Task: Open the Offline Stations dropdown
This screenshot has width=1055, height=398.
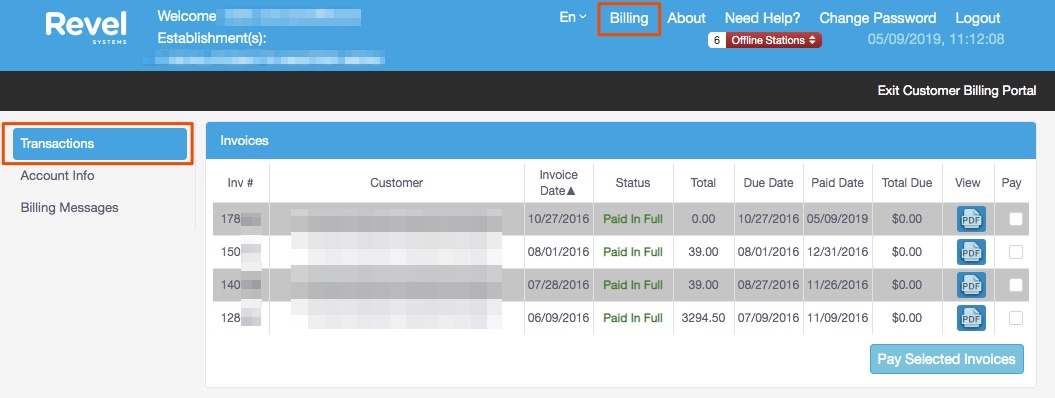Action: pyautogui.click(x=774, y=40)
